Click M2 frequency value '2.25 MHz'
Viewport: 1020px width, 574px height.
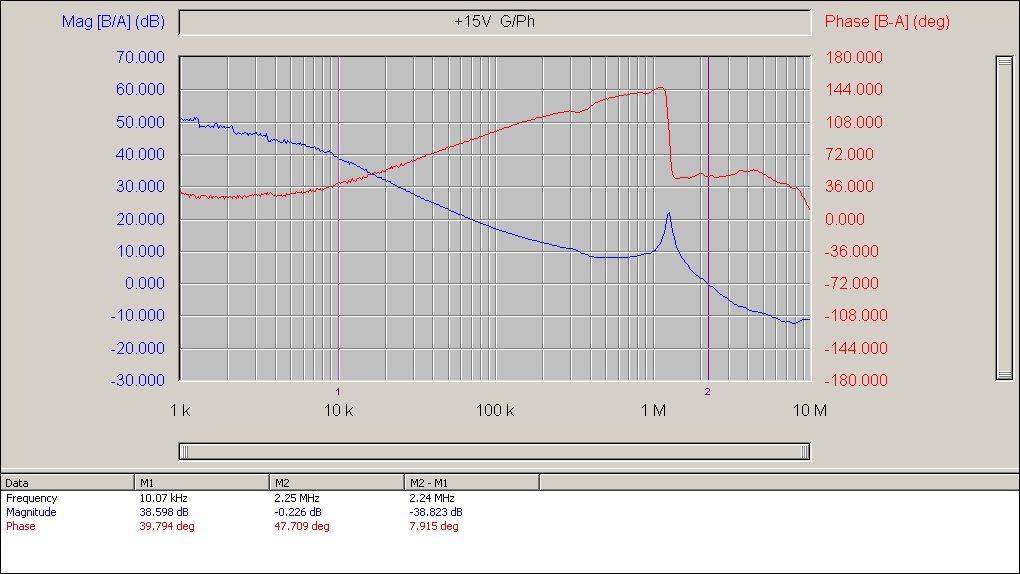coord(297,499)
